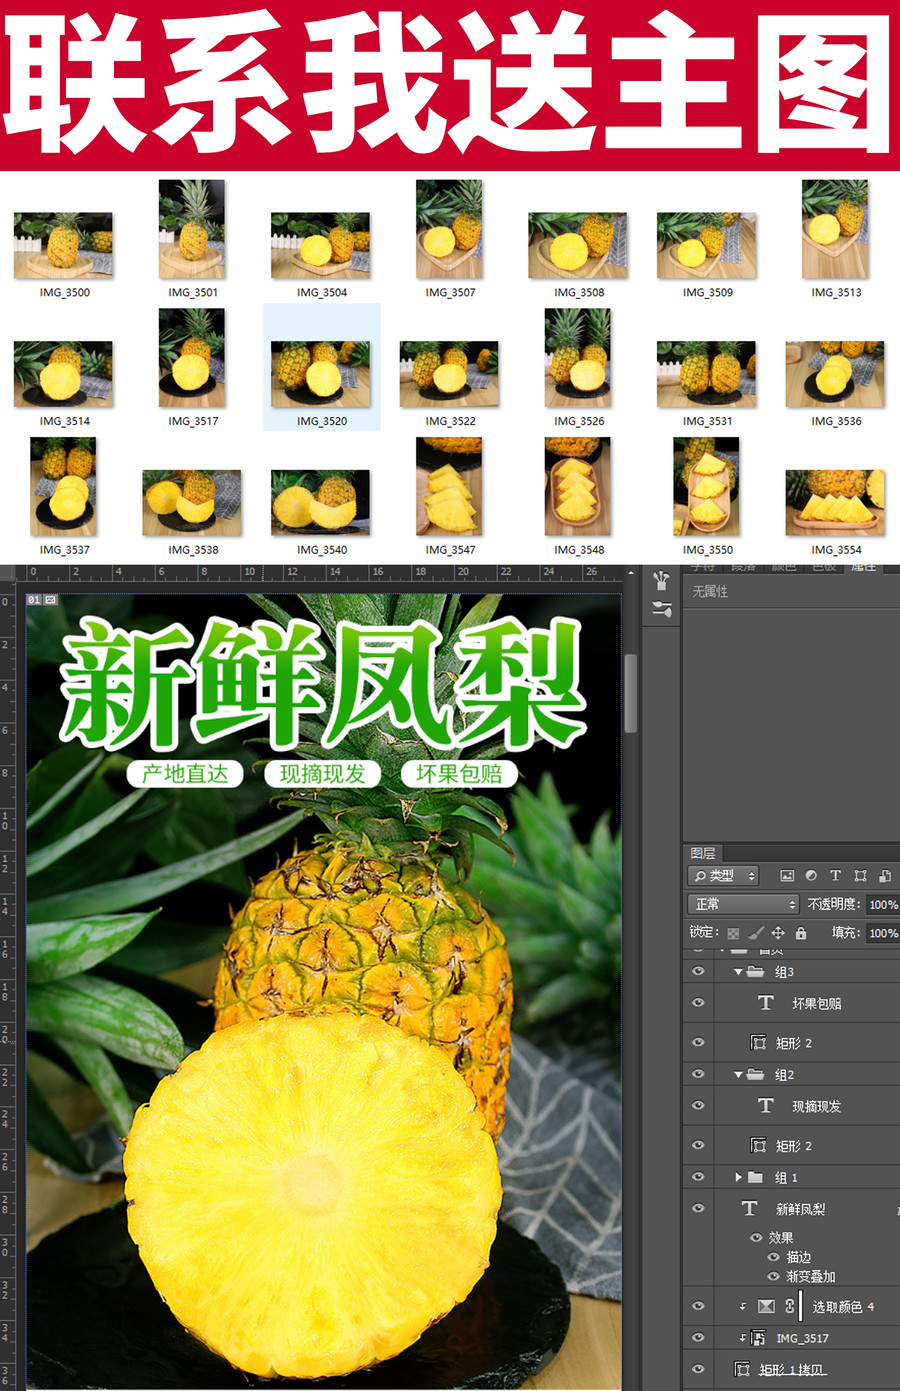The image size is (900, 1391).
Task: Switch to the 图层 layers tab
Action: click(x=703, y=853)
